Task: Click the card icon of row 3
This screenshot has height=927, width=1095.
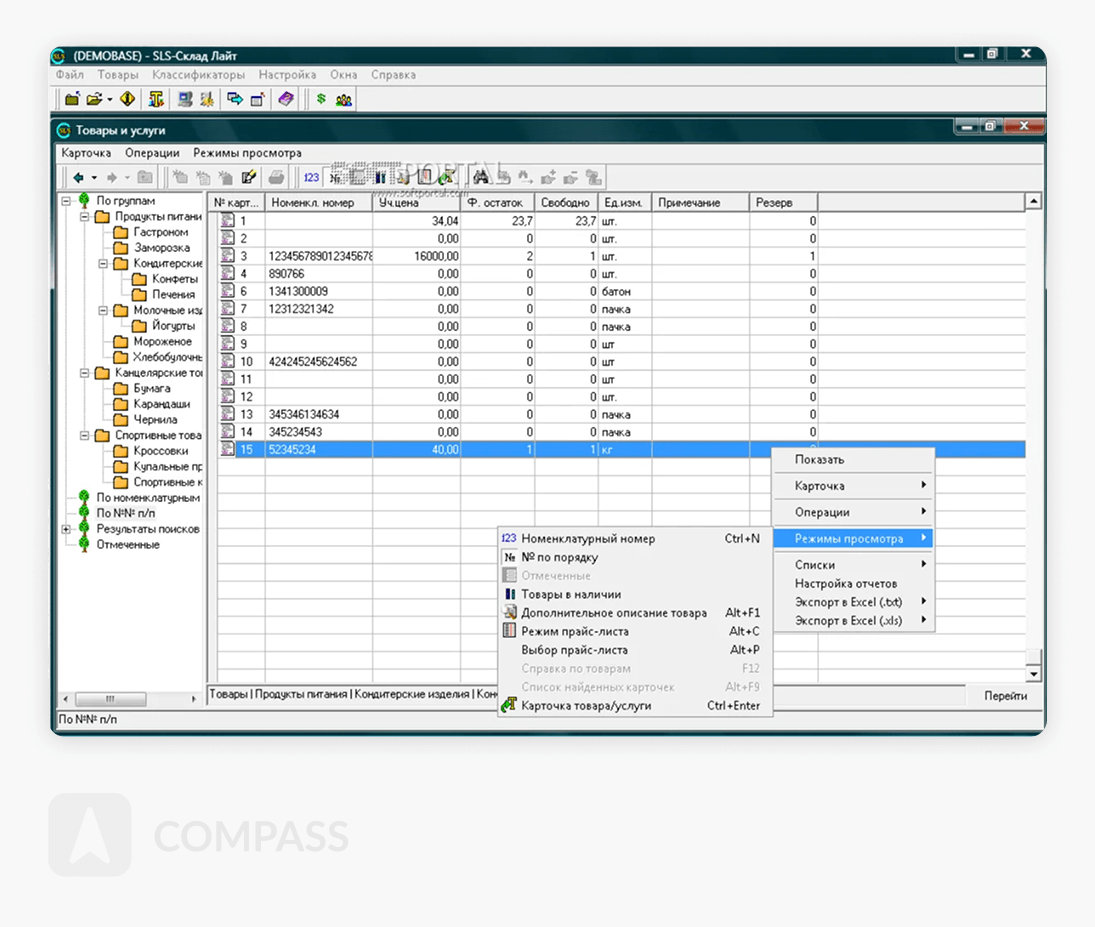Action: click(228, 256)
